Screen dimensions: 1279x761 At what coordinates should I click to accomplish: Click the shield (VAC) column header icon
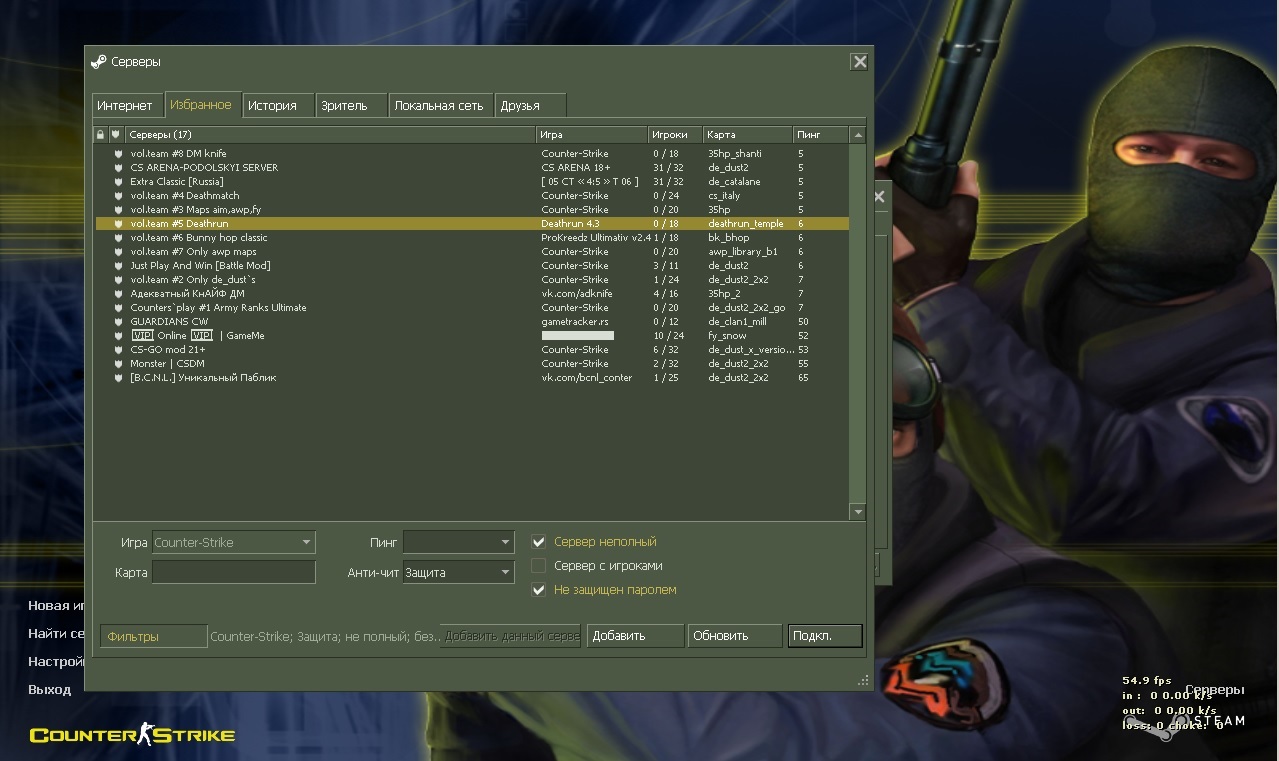click(115, 134)
